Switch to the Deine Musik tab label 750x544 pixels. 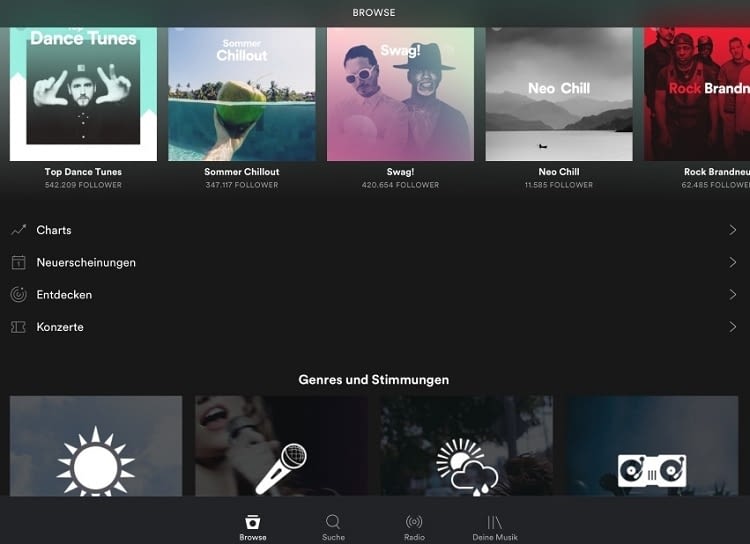coord(495,537)
